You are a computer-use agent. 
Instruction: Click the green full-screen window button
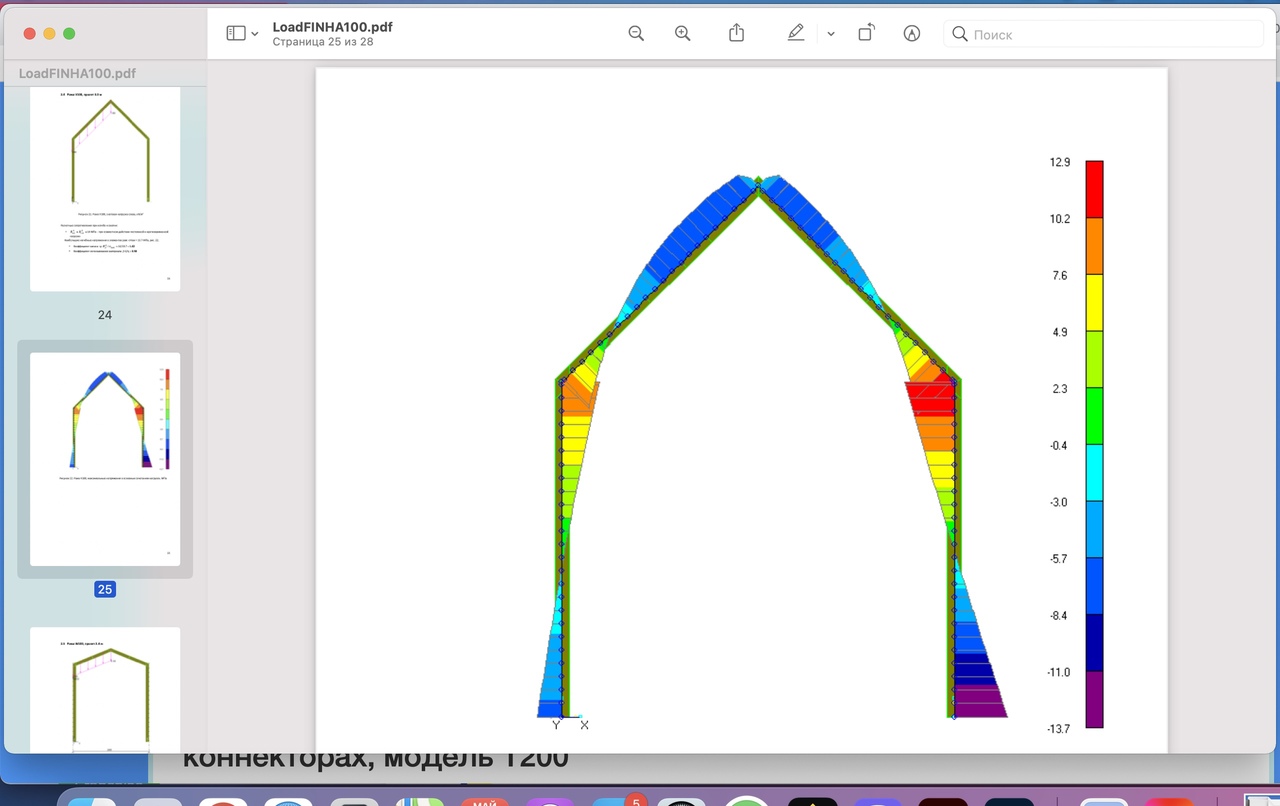pyautogui.click(x=69, y=34)
